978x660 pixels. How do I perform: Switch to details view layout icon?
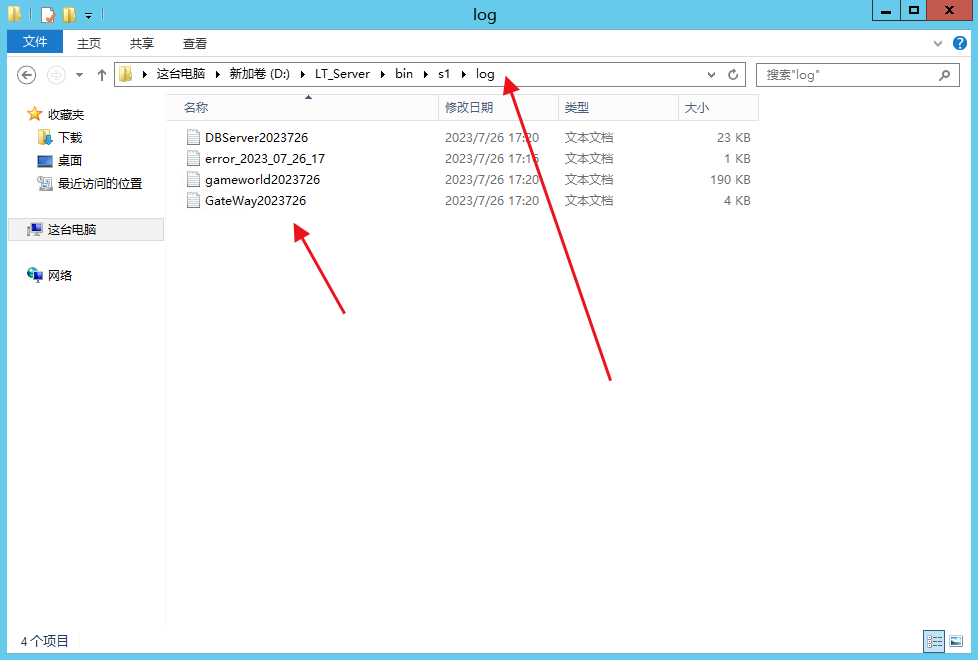(934, 641)
